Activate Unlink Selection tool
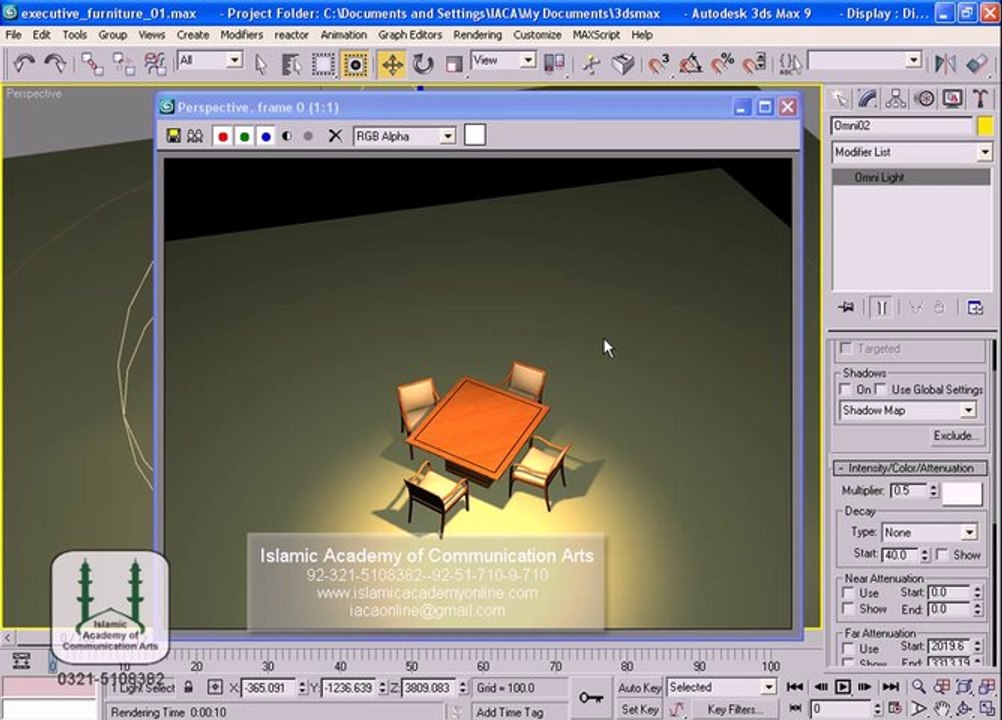Image resolution: width=1002 pixels, height=720 pixels. [x=123, y=64]
